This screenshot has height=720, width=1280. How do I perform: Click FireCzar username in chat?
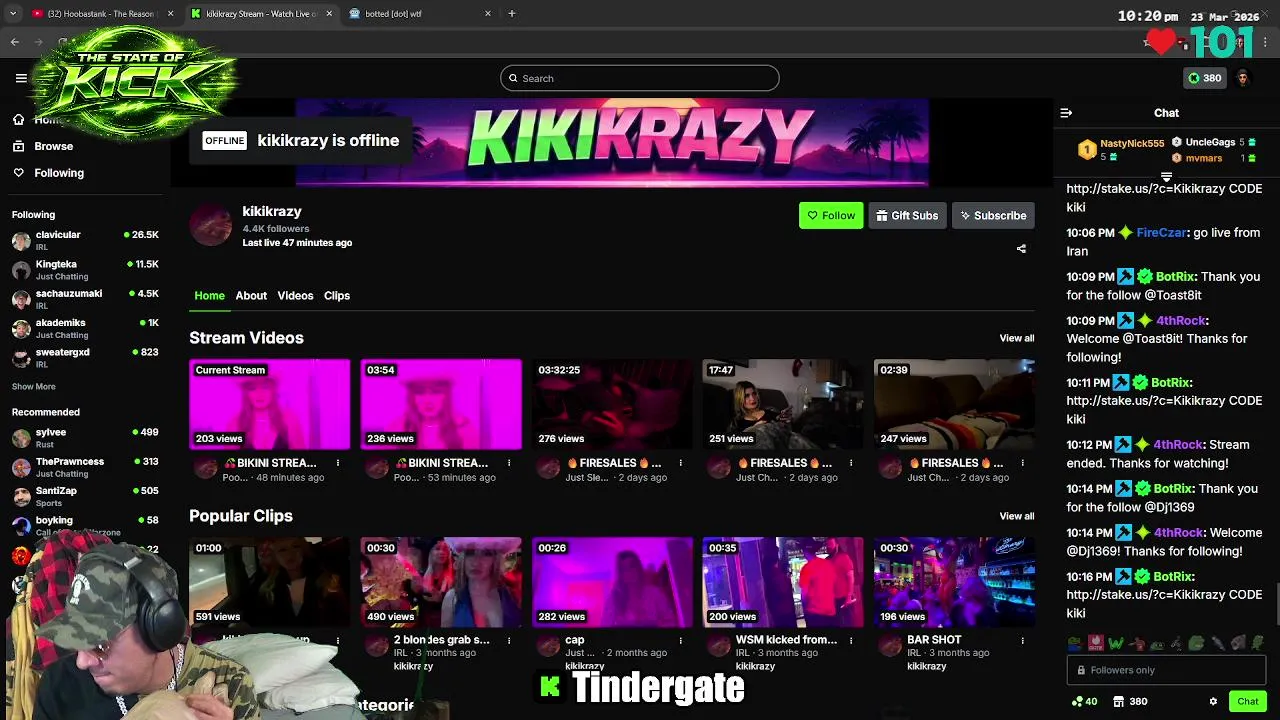click(x=1161, y=233)
